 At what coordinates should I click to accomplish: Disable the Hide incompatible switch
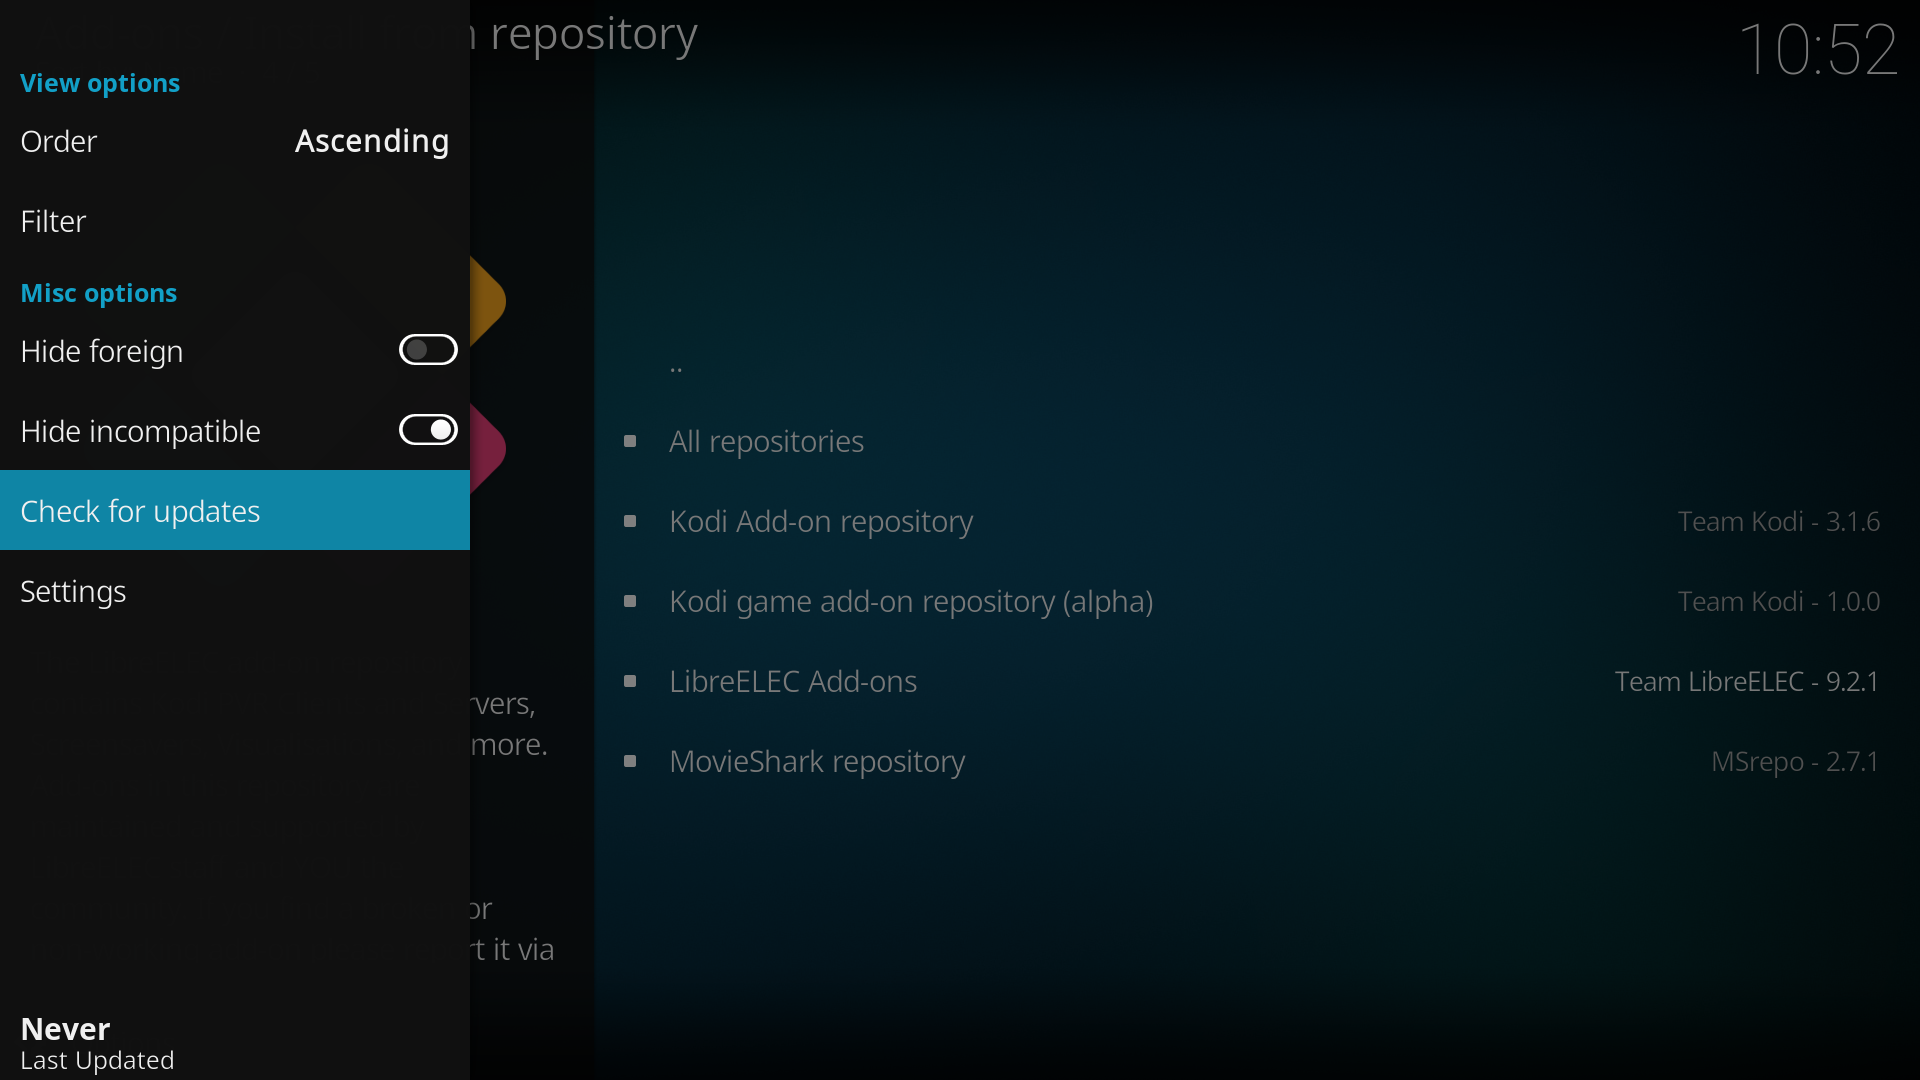tap(428, 430)
